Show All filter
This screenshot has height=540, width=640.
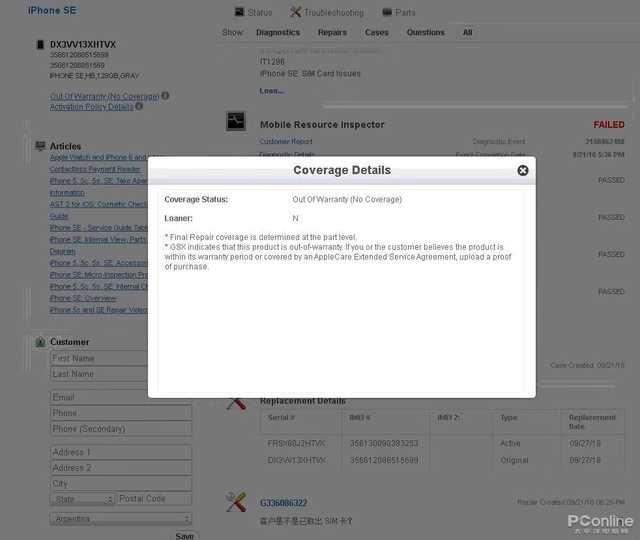(467, 33)
